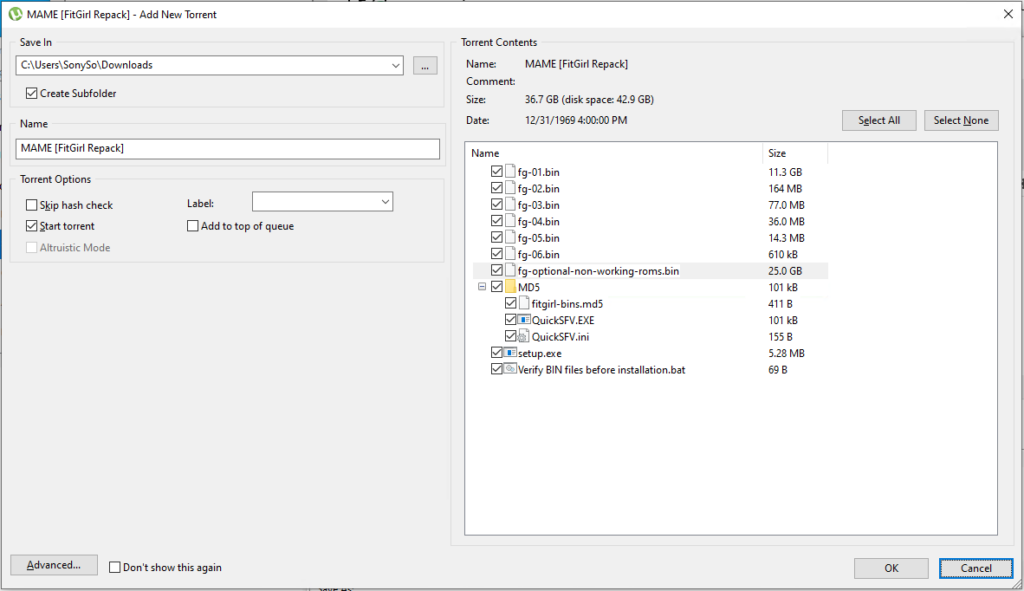Click the fg-06.bin file icon
1024x591 pixels.
tap(510, 253)
